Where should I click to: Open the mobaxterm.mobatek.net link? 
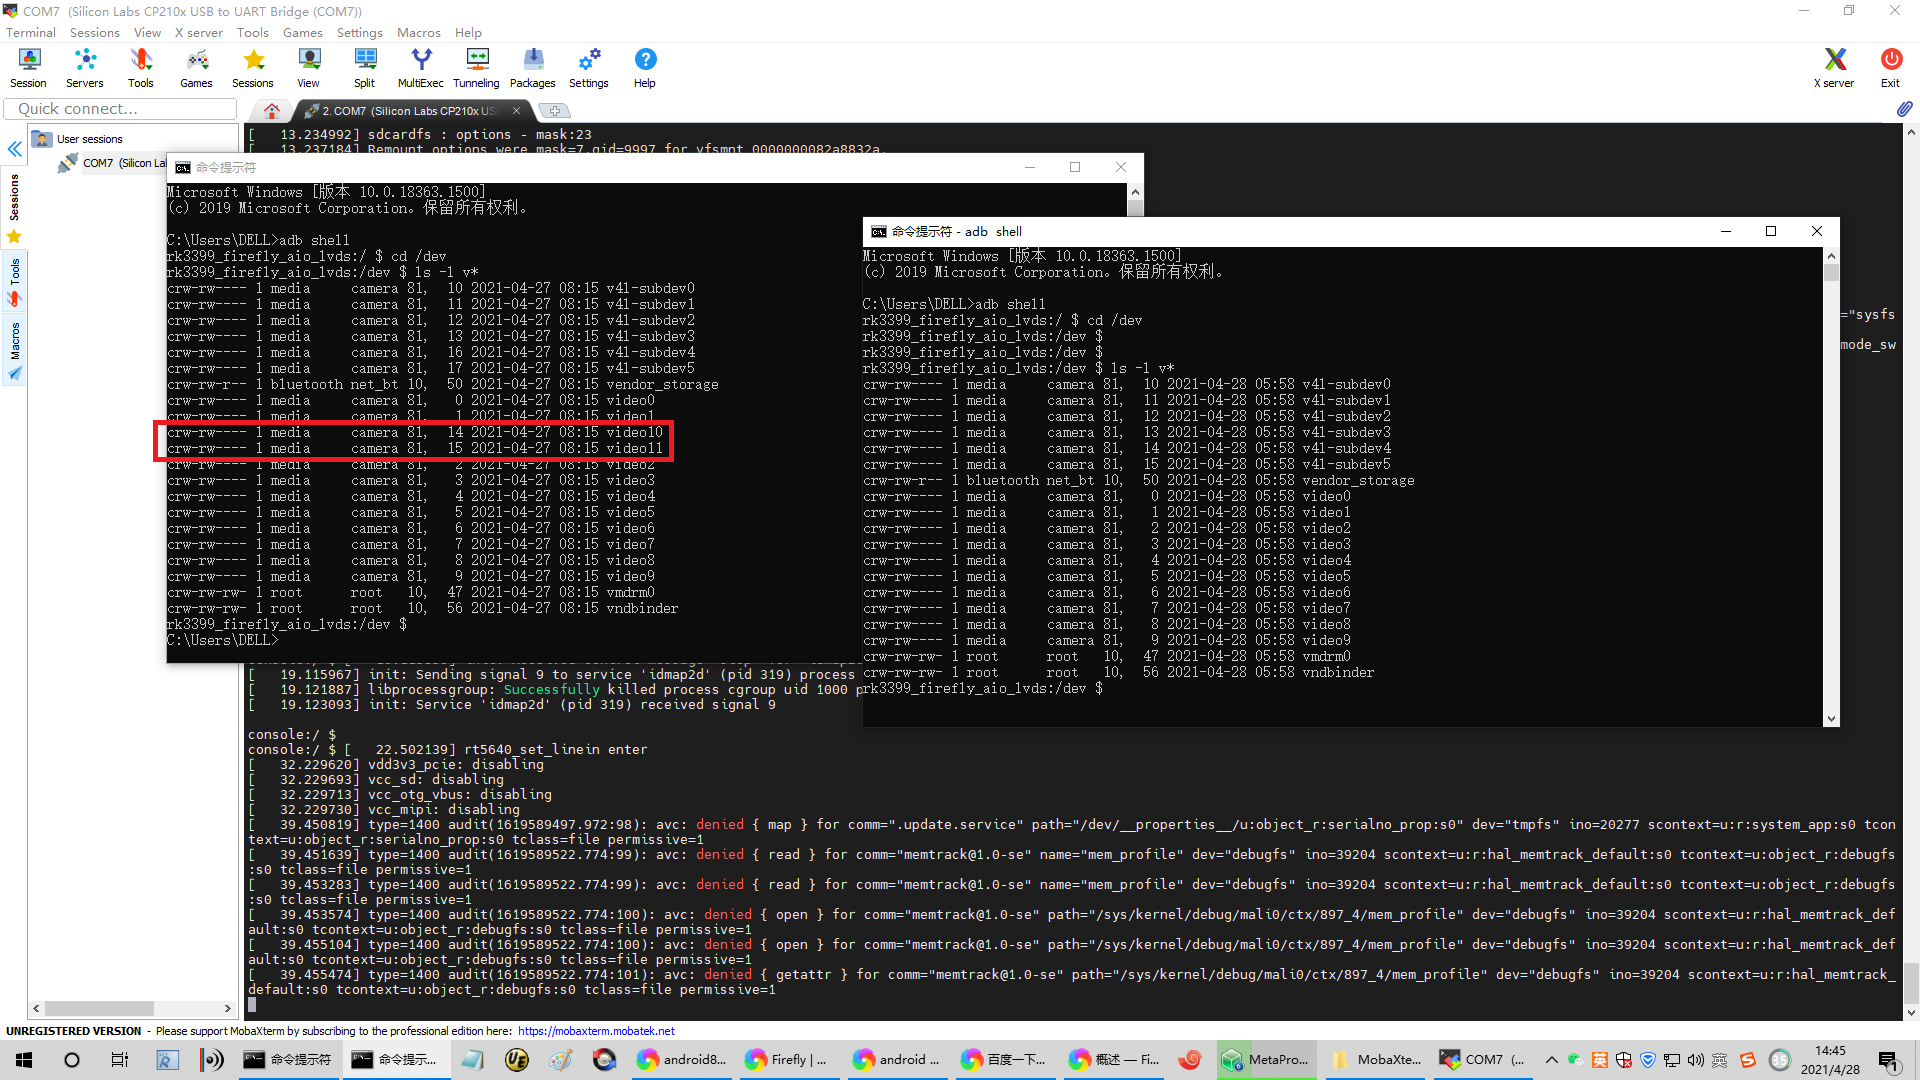(596, 1031)
